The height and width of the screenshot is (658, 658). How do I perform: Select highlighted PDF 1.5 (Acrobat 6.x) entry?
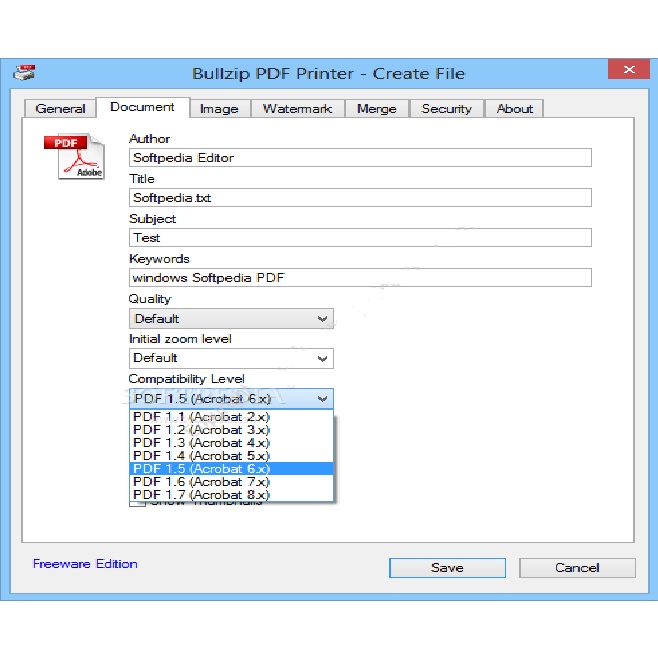(232, 469)
